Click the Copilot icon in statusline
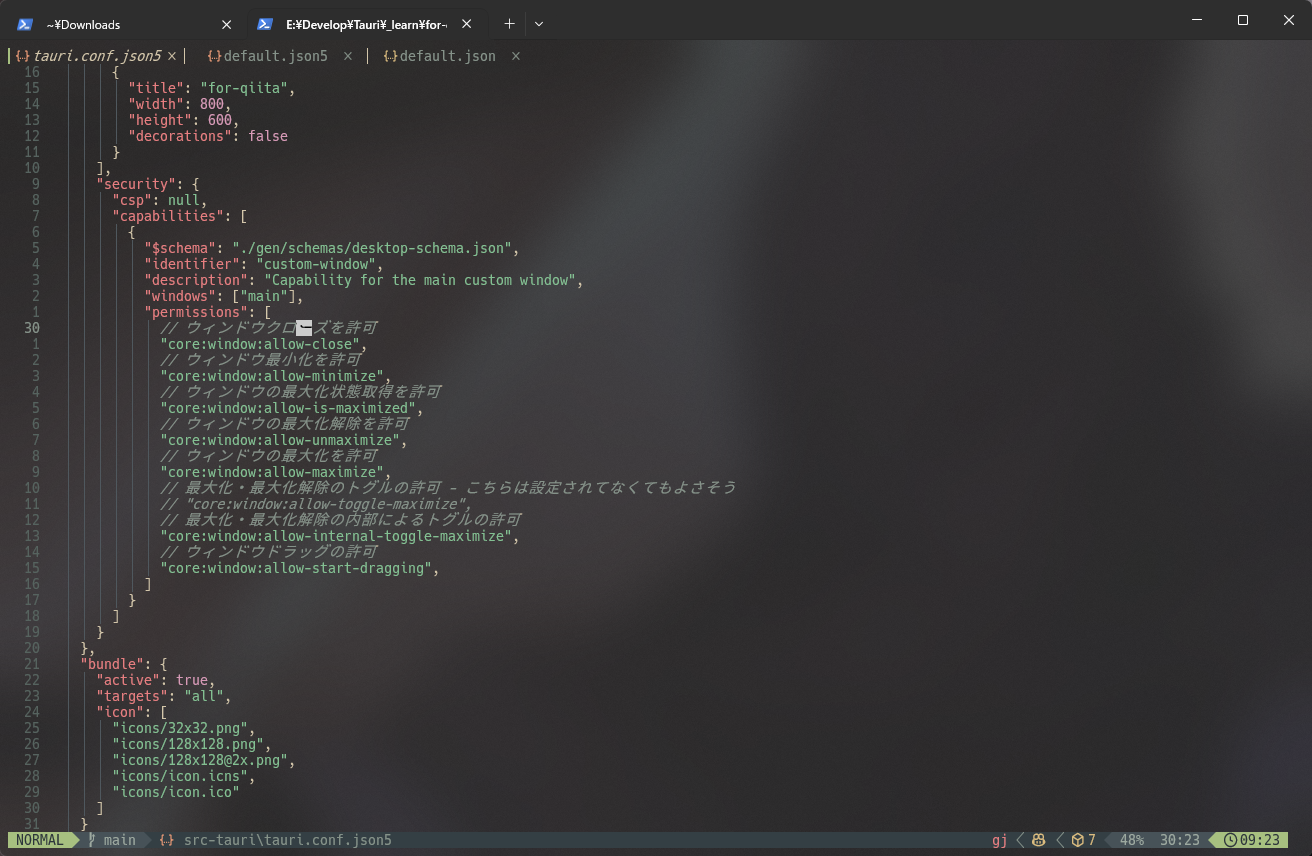Image resolution: width=1312 pixels, height=856 pixels. (x=1040, y=840)
